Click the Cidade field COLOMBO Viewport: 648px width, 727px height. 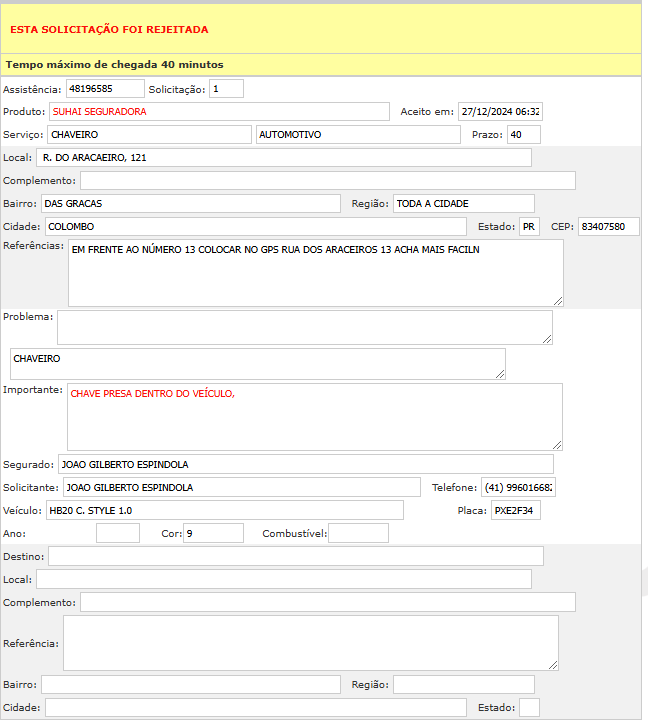255,226
